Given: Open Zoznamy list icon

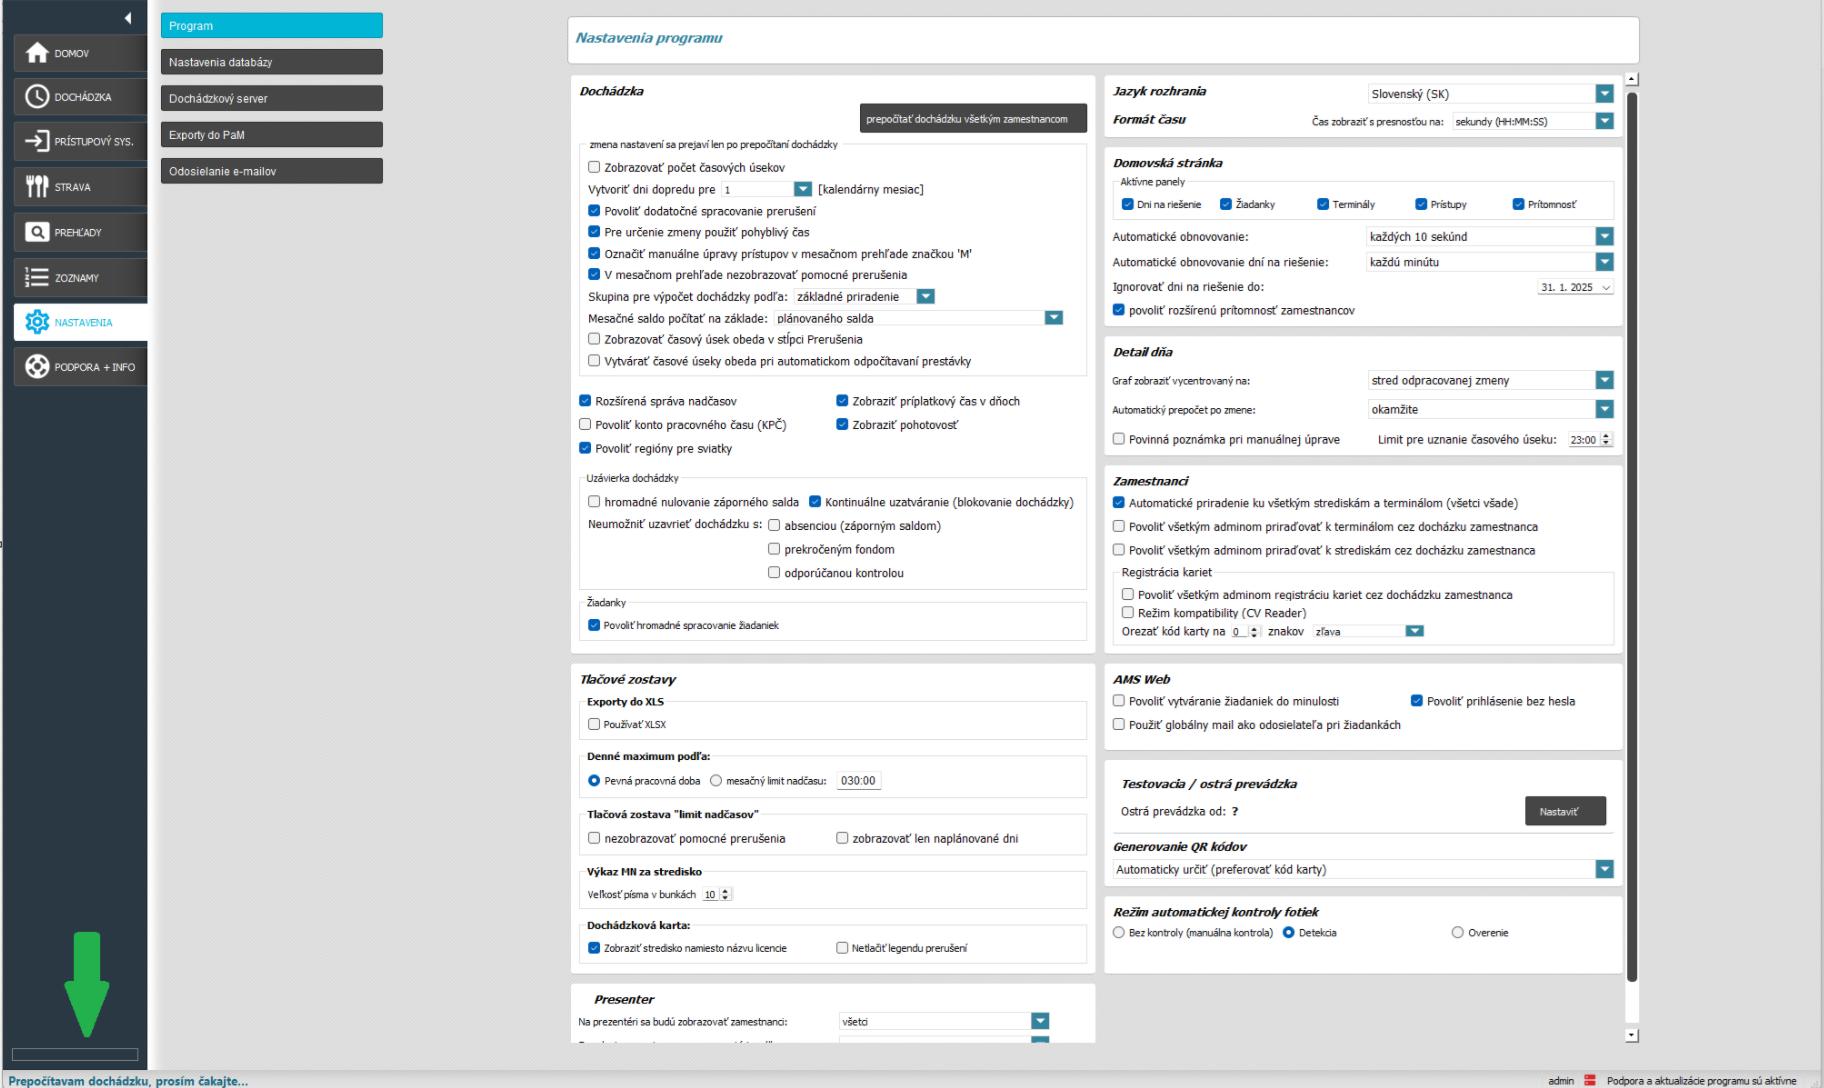Looking at the screenshot, I should 37,277.
